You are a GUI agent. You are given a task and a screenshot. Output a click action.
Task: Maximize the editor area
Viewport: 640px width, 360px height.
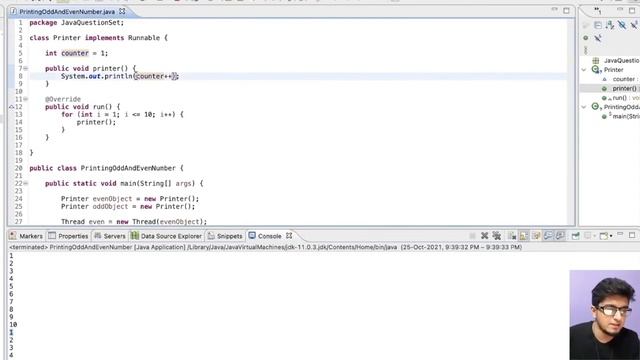(x=567, y=11)
